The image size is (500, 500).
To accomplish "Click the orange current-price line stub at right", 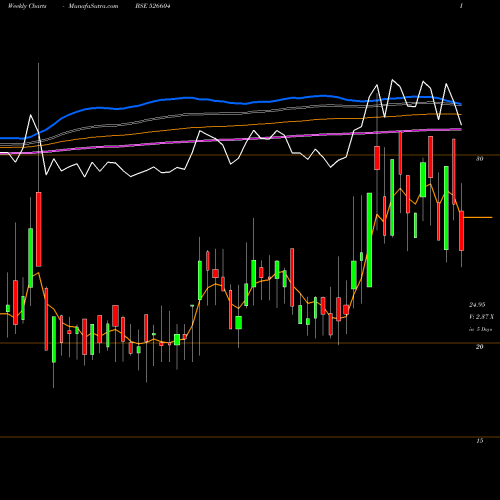I will tap(478, 217).
